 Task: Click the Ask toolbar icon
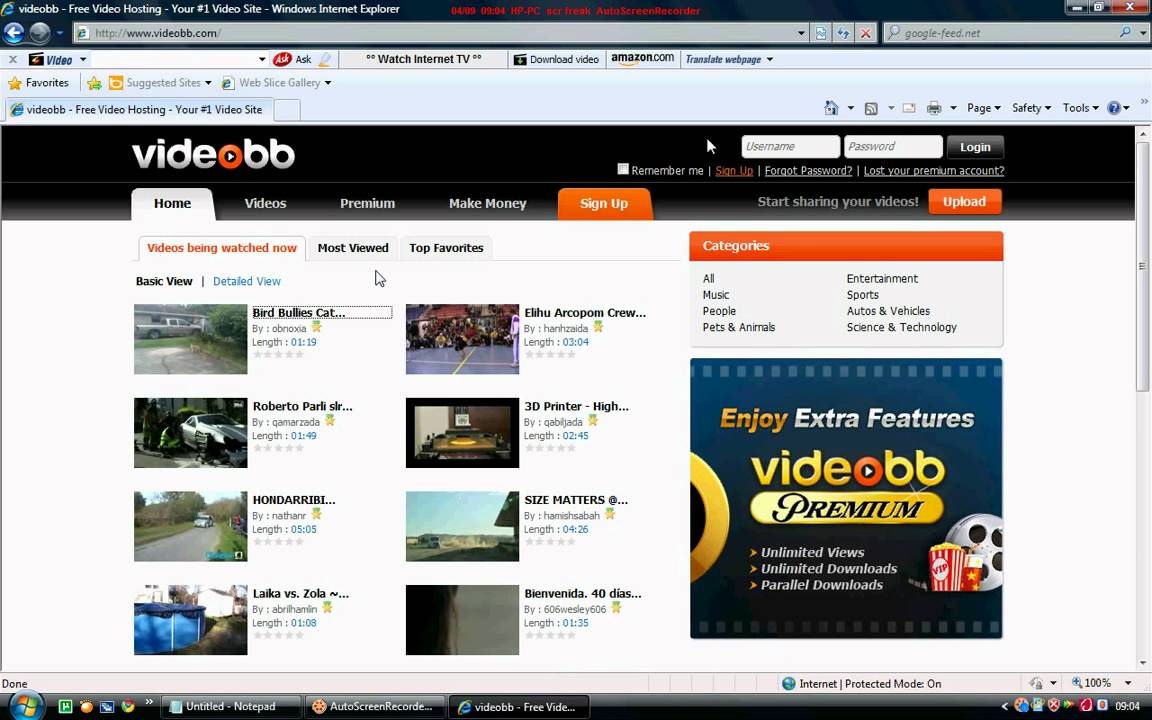(x=282, y=60)
